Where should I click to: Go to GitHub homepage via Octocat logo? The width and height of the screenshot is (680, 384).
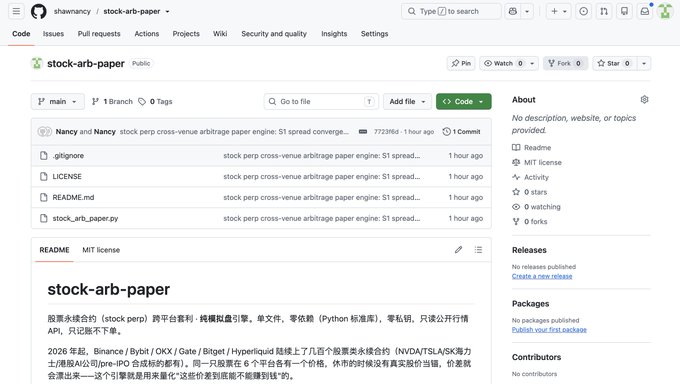click(x=39, y=11)
